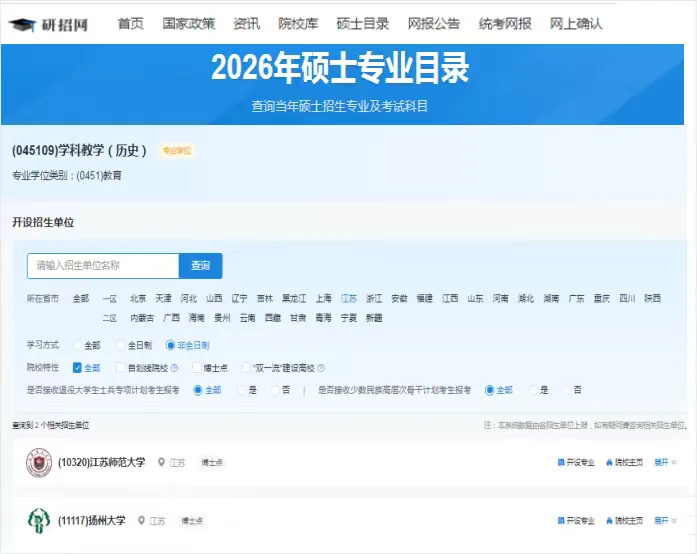Open 统考网报 navigation item
Screen dimensions: 697x554
505,24
